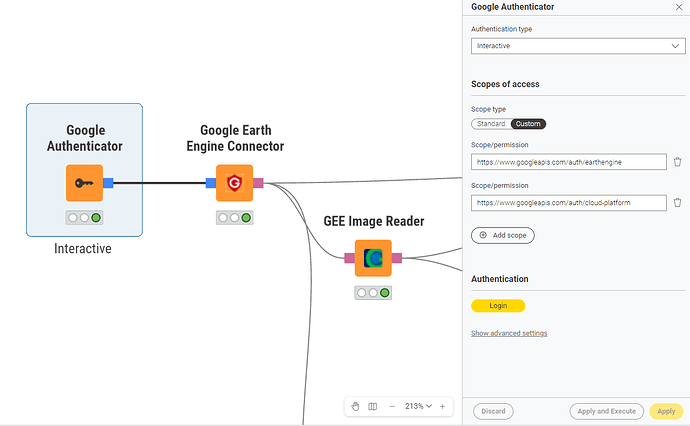Show advanced settings
690x426 pixels.
pyautogui.click(x=509, y=333)
